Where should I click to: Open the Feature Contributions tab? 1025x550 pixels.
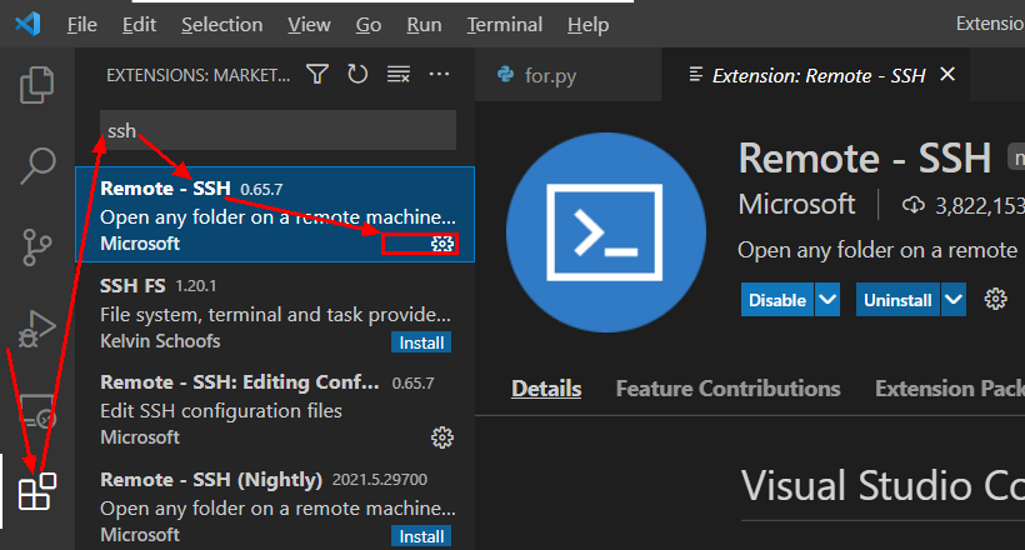pyautogui.click(x=727, y=389)
